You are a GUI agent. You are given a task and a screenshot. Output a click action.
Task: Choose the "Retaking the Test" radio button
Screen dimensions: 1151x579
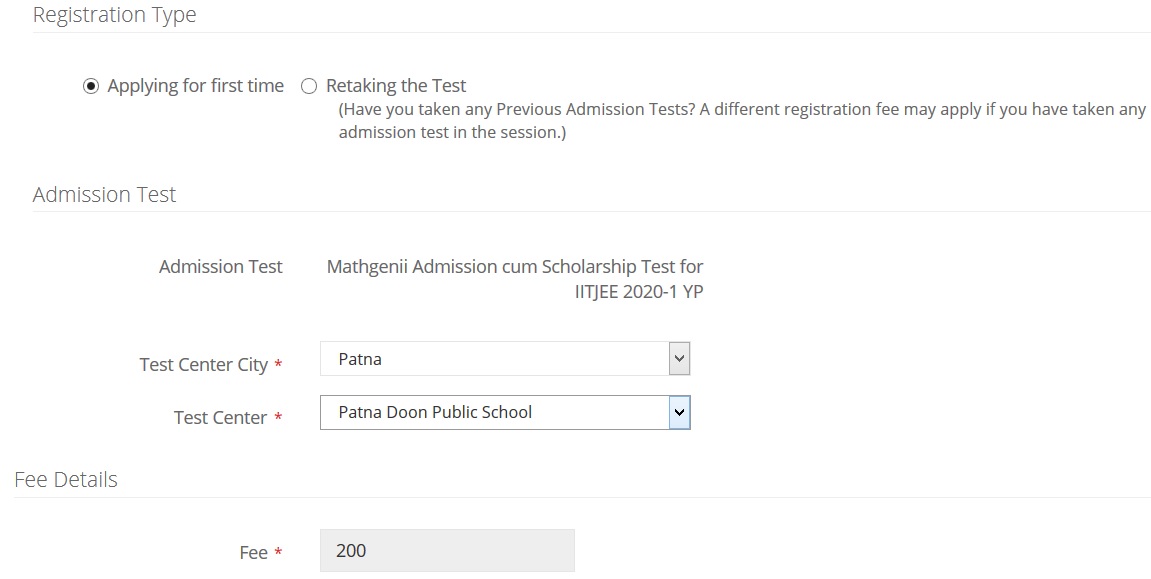(x=309, y=87)
